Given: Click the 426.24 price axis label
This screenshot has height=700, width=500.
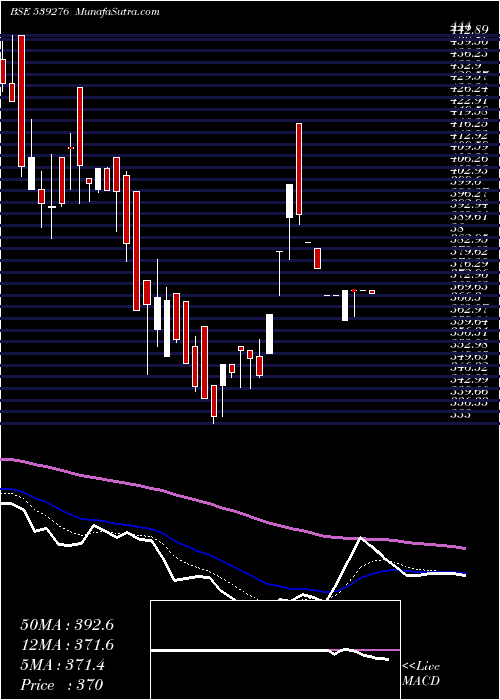Looking at the screenshot, I should point(469,89).
